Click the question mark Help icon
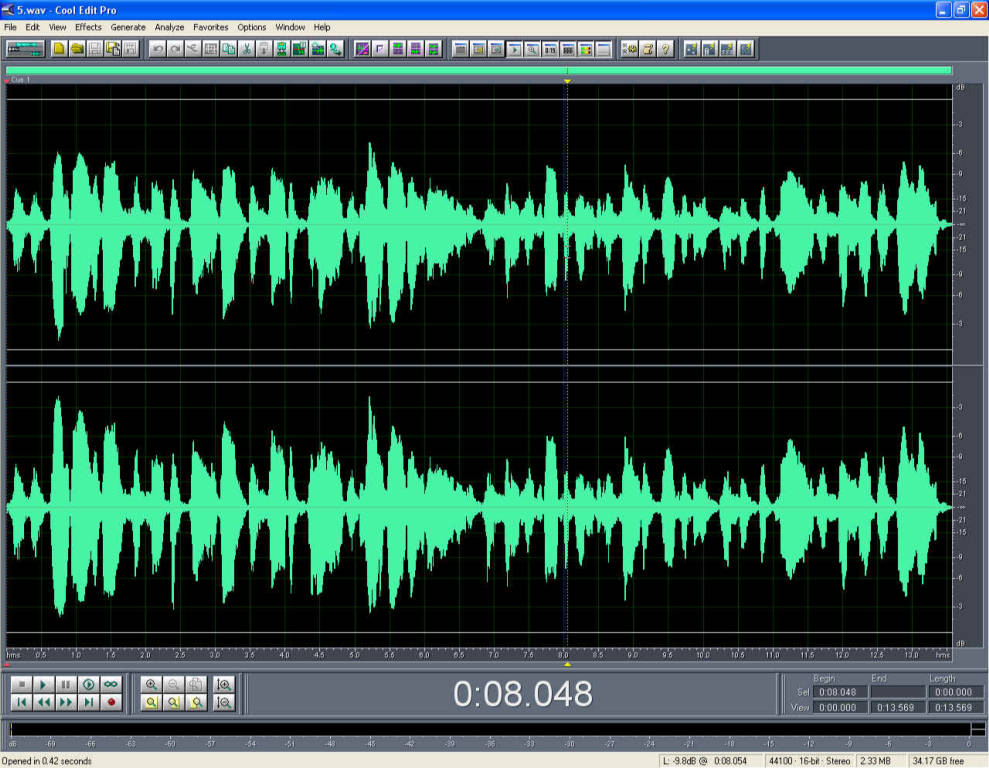The image size is (989, 768). click(x=665, y=48)
